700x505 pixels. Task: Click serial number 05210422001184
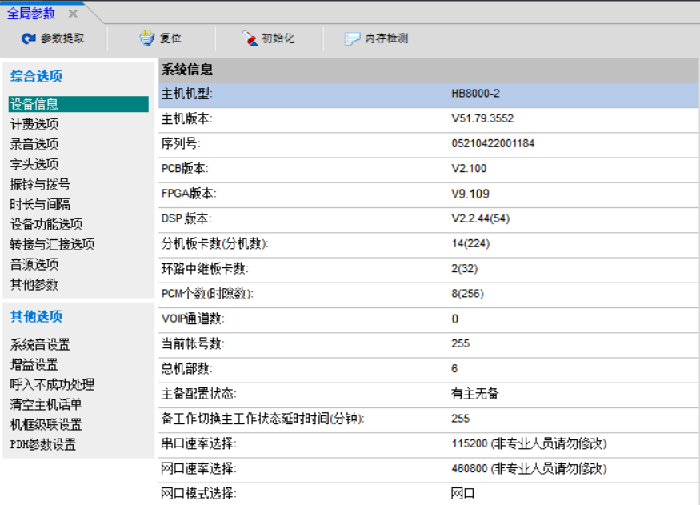[x=493, y=143]
